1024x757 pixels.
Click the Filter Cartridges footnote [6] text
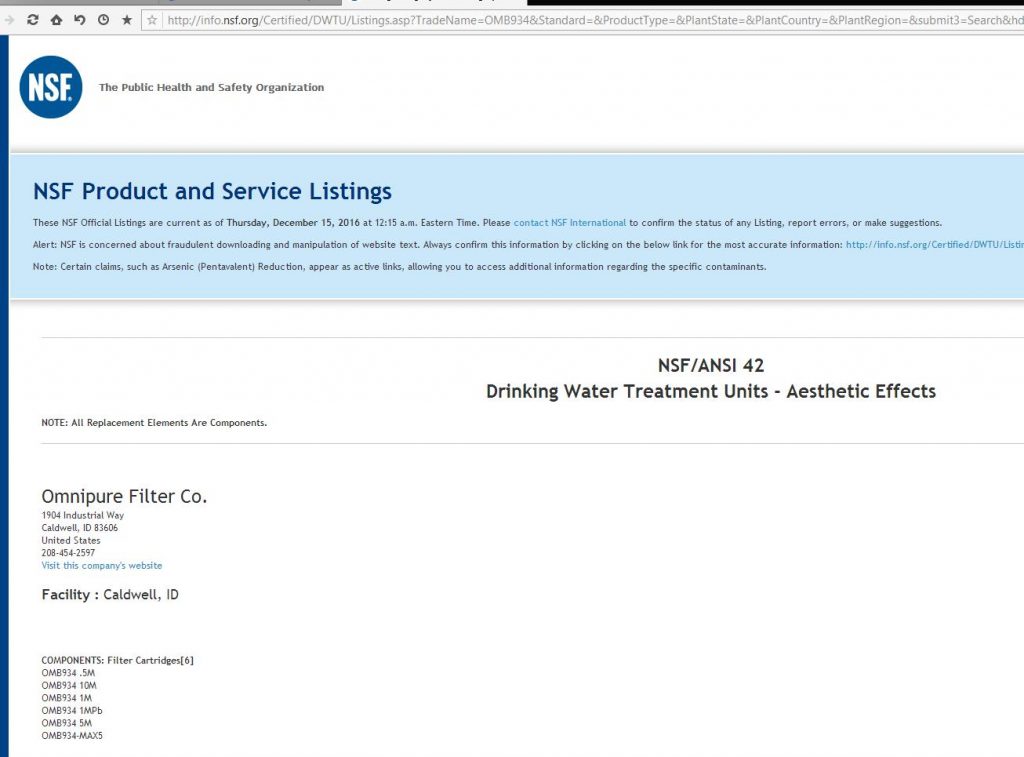186,660
